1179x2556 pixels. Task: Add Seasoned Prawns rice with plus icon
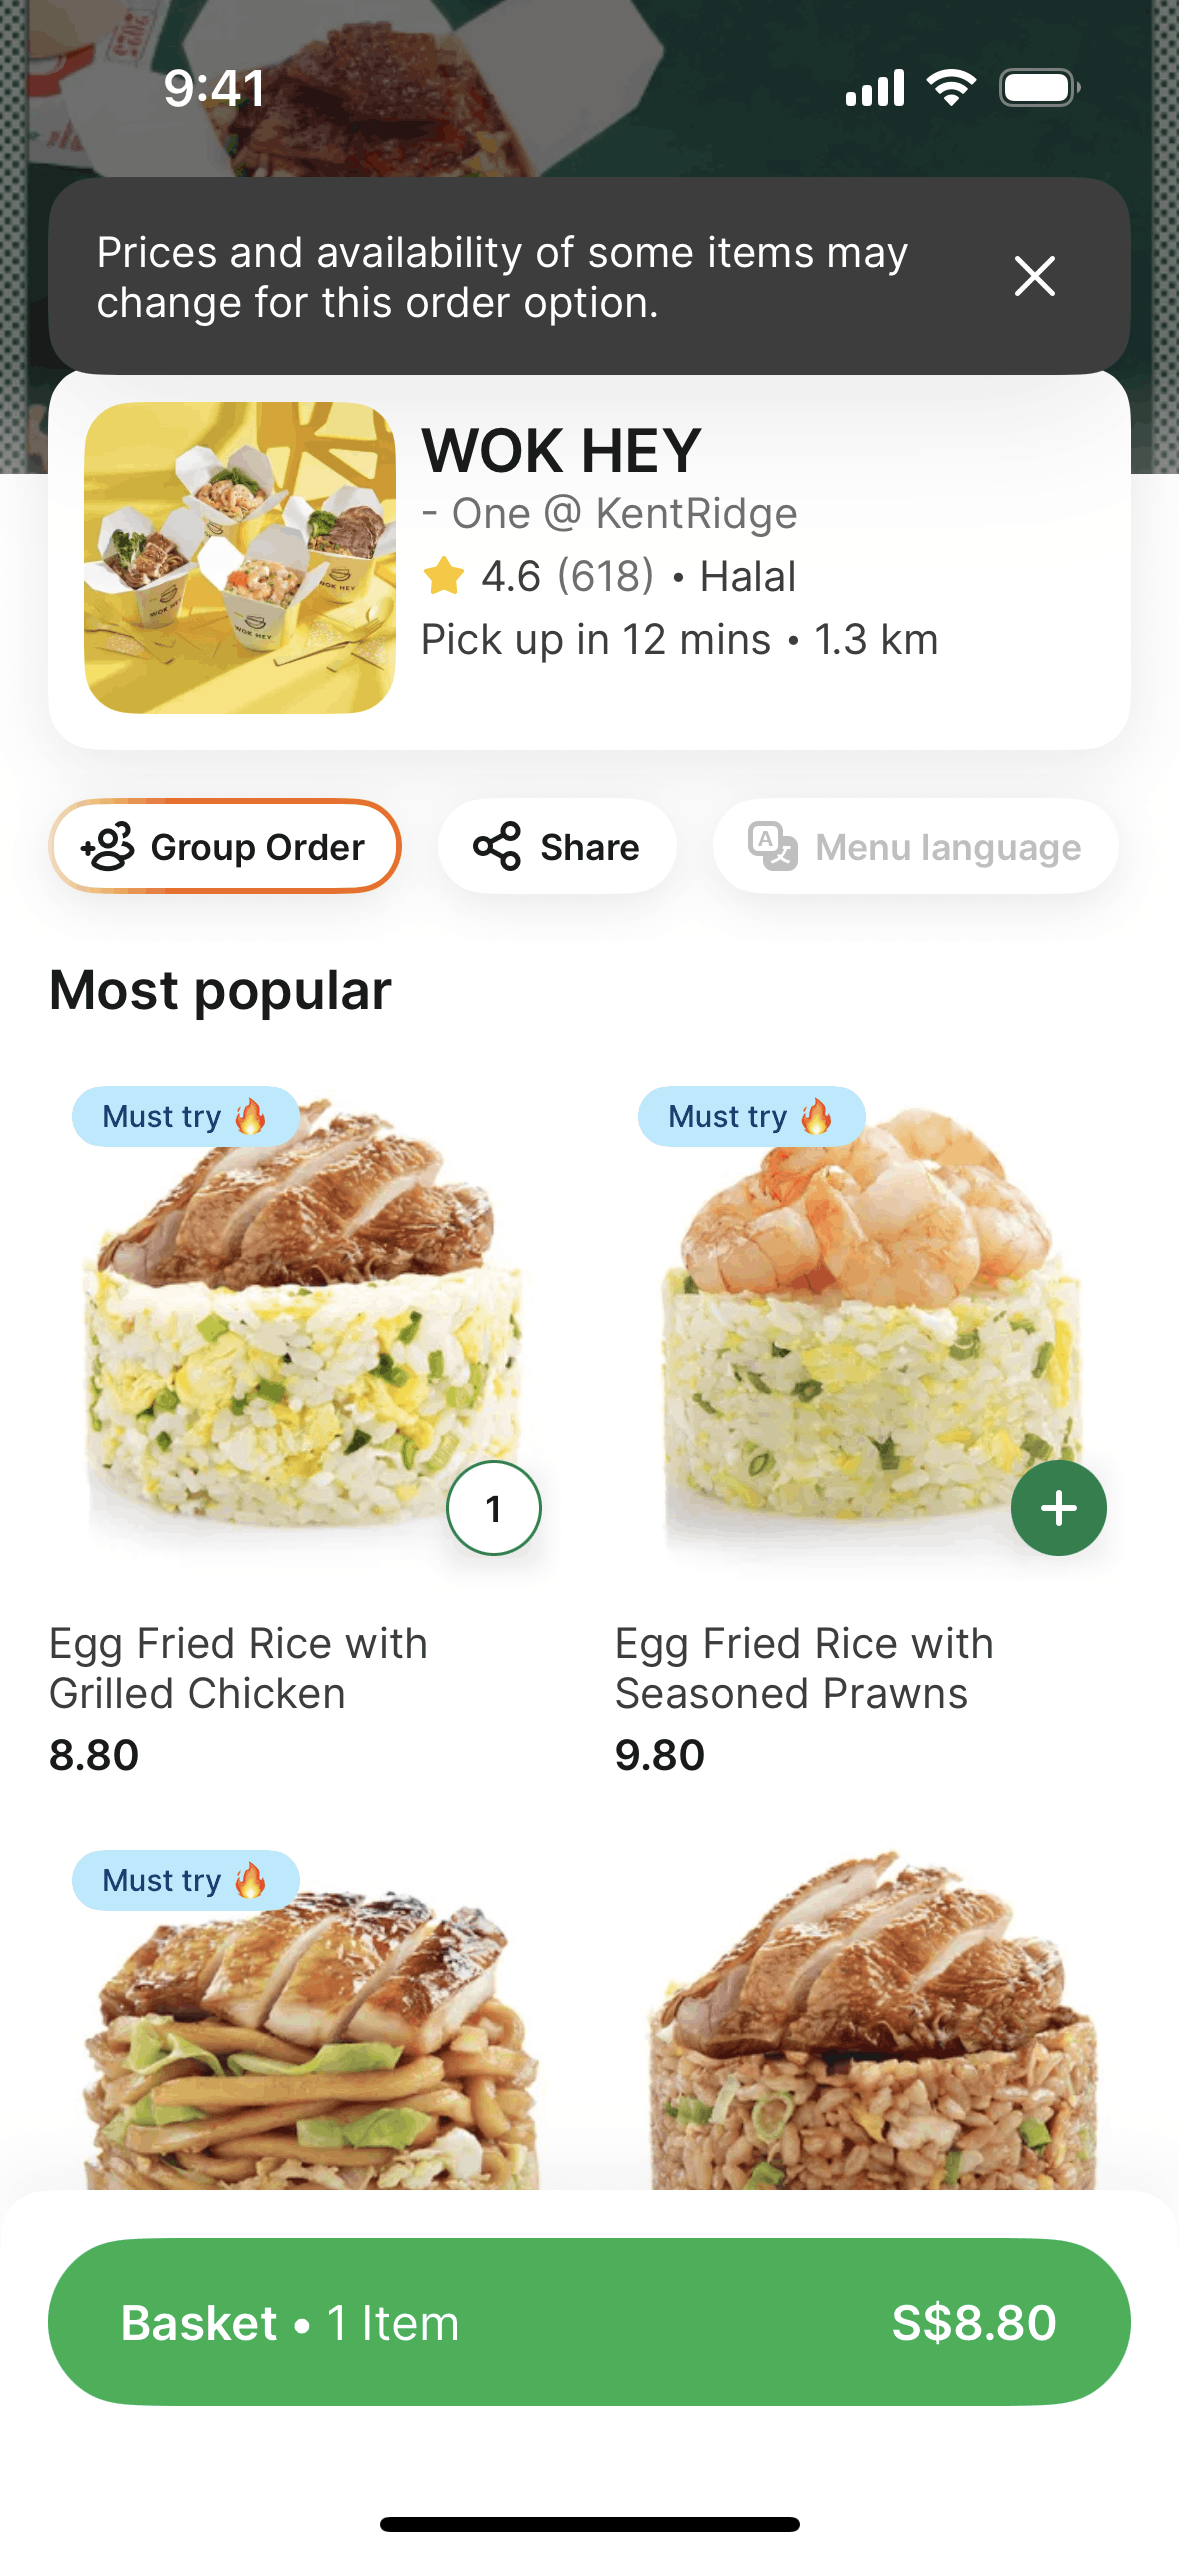(x=1058, y=1508)
